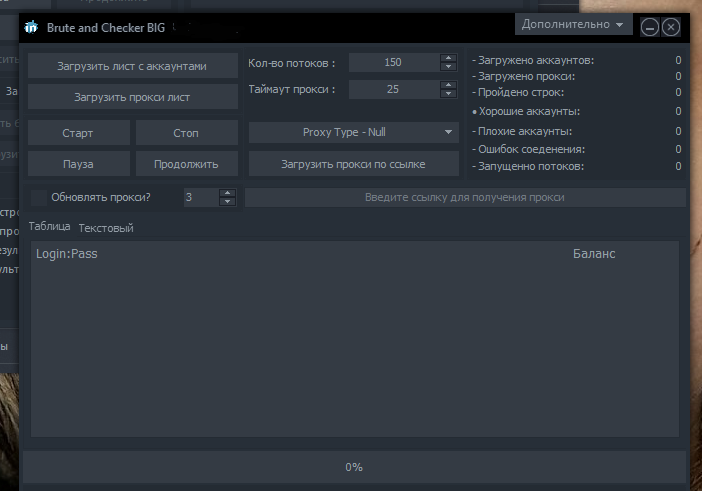Focus the proxy link input field

(x=465, y=197)
